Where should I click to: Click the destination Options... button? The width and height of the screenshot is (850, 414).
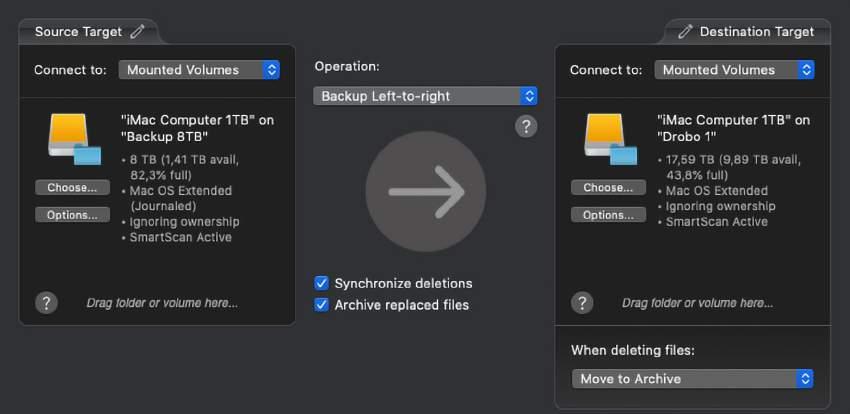click(608, 215)
